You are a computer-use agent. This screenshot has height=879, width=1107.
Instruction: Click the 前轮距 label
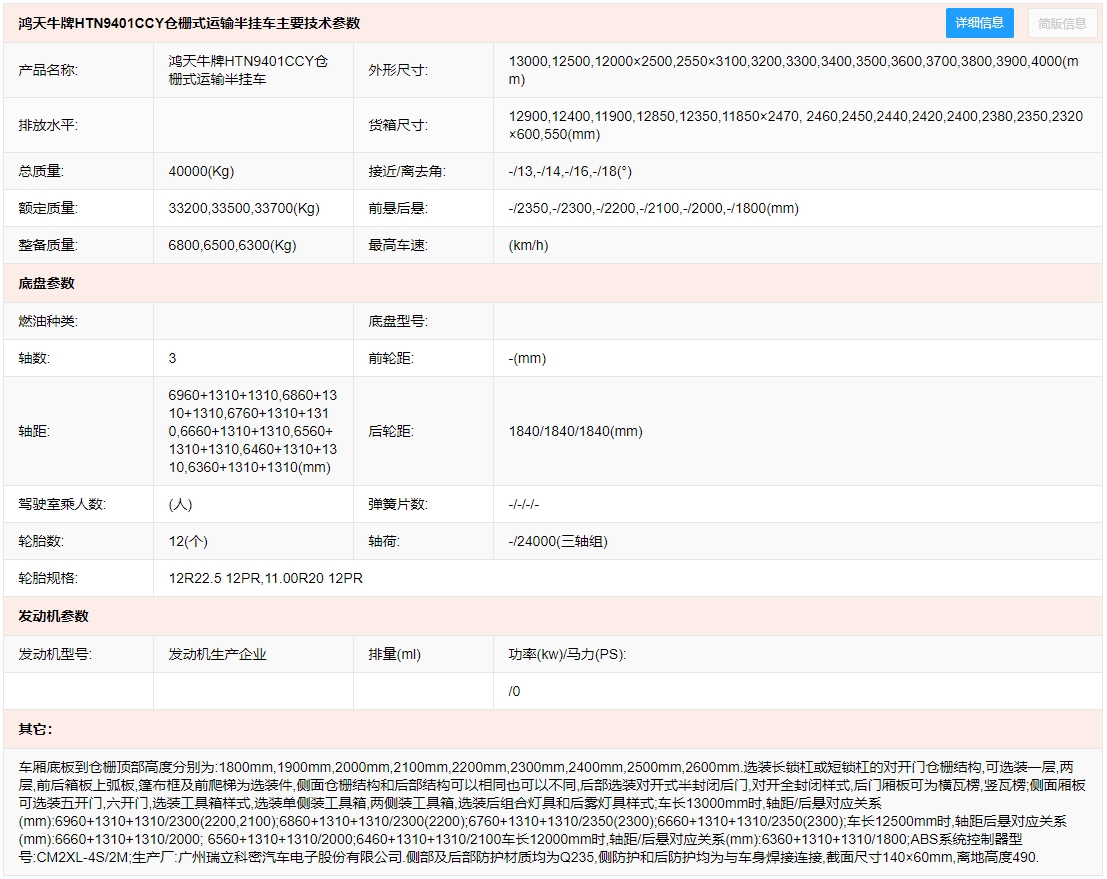390,358
